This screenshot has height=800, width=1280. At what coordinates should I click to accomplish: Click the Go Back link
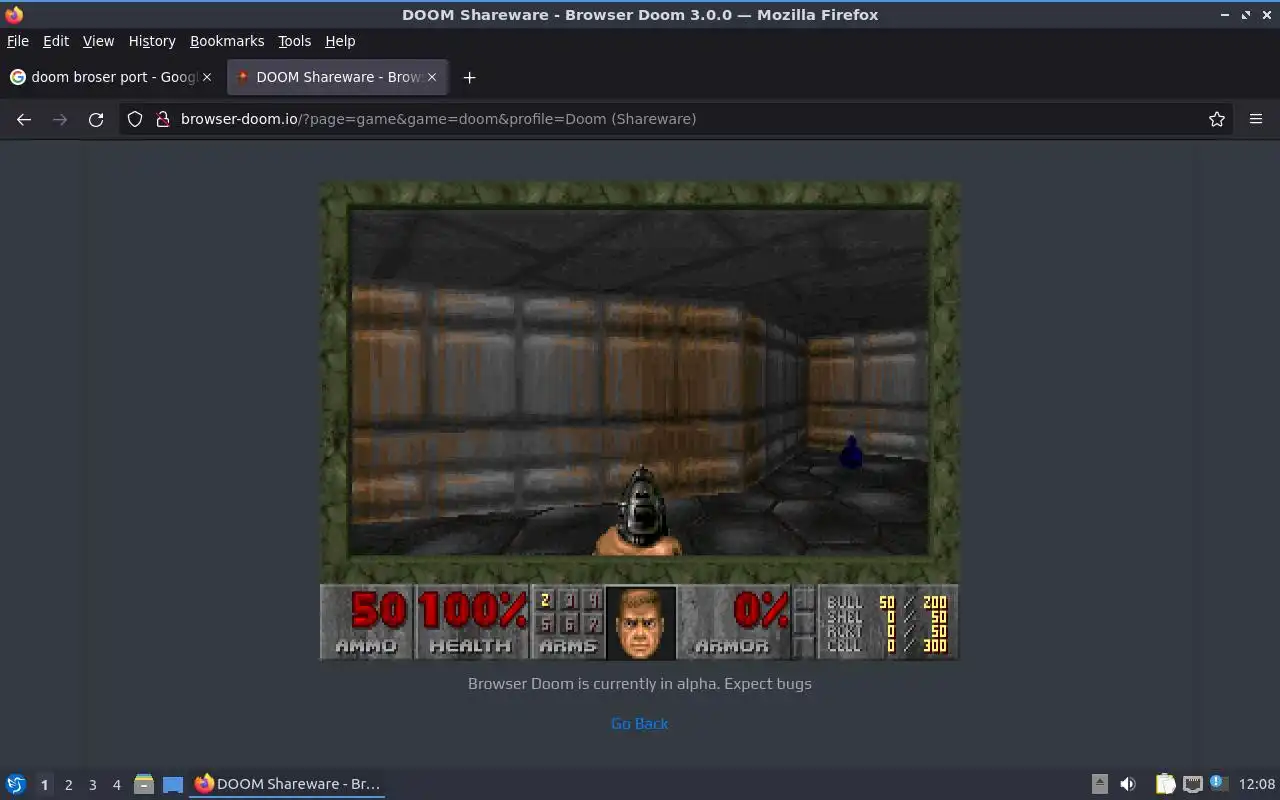point(640,723)
